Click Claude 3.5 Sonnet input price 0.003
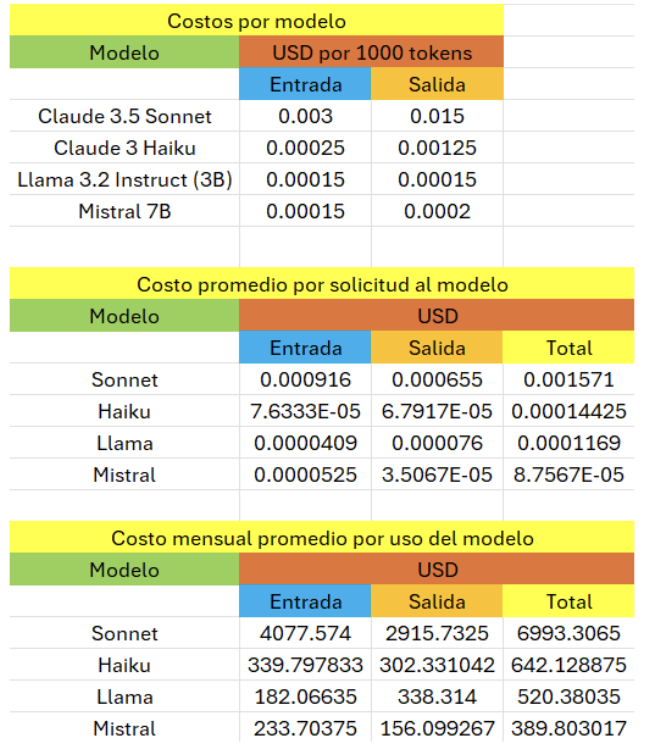 click(x=305, y=116)
